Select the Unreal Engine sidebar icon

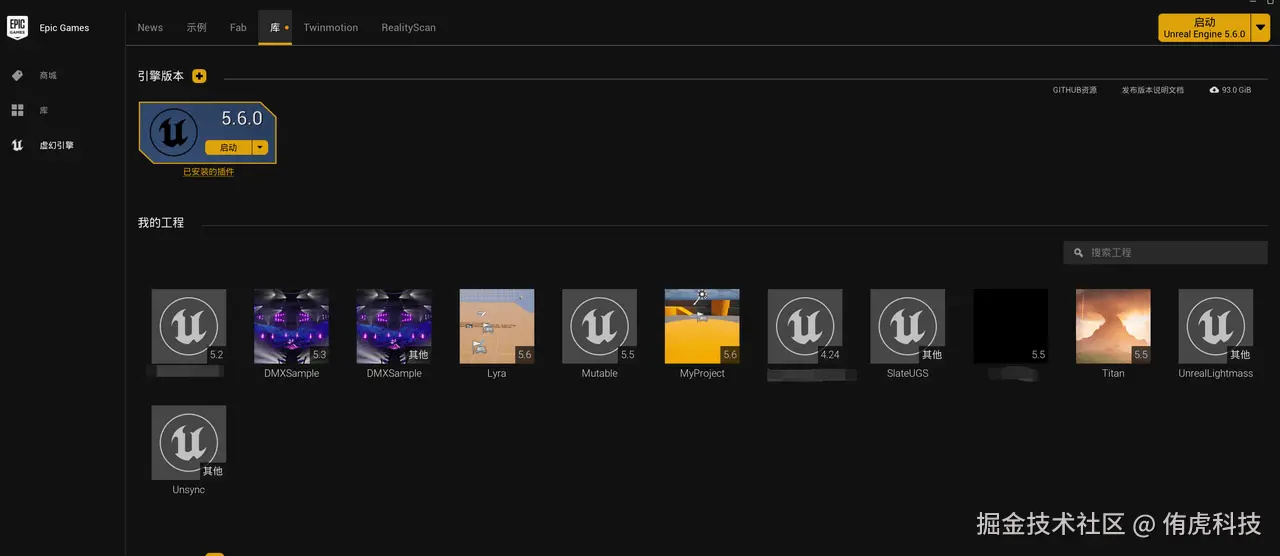pos(17,145)
